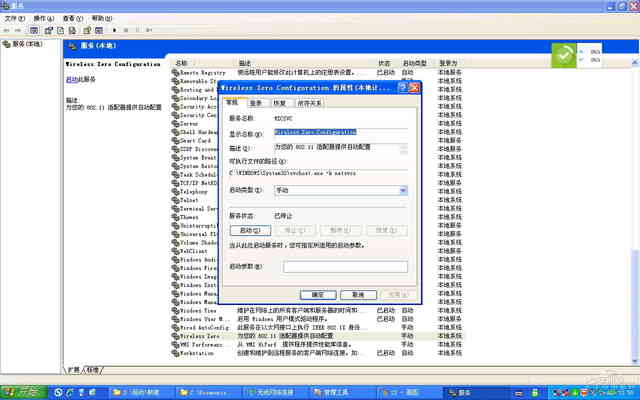Screen dimensions: 640x400
Task: Switch to the 登录 tab in the dialog
Action: (256, 103)
